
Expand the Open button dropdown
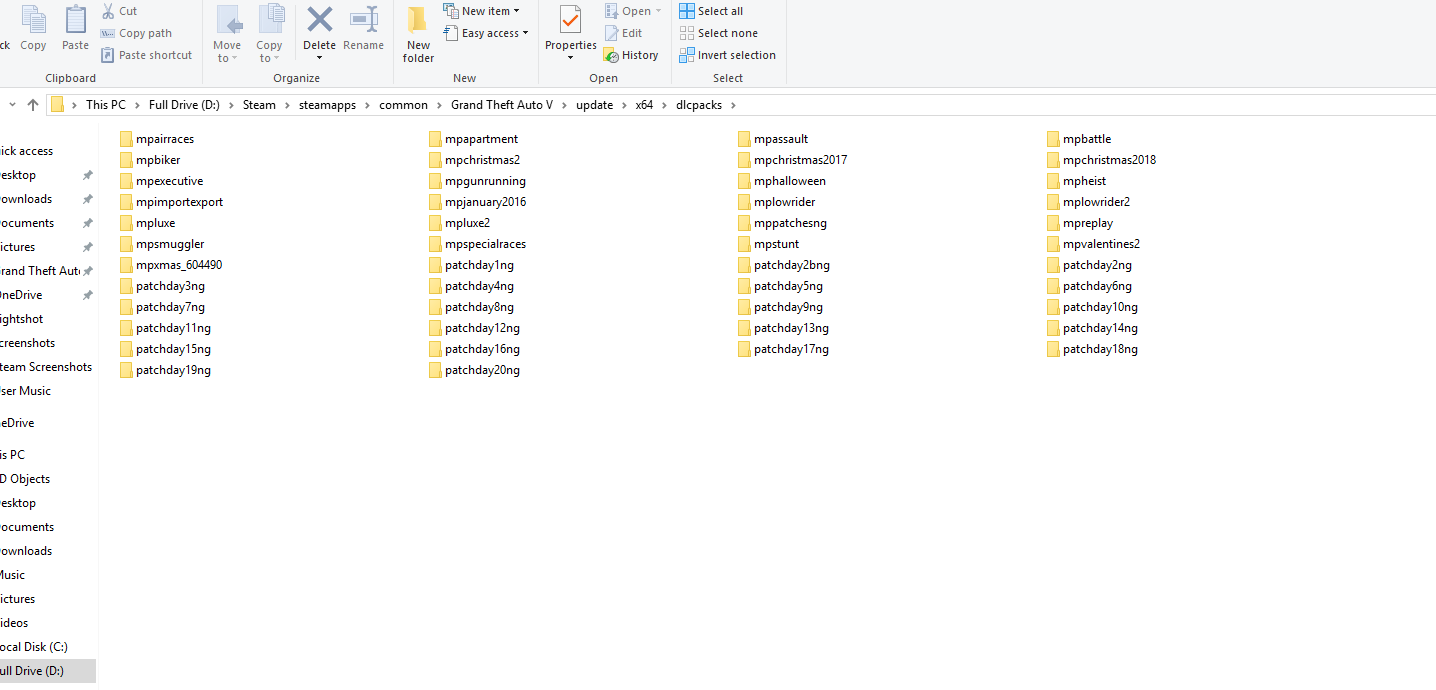(x=658, y=11)
